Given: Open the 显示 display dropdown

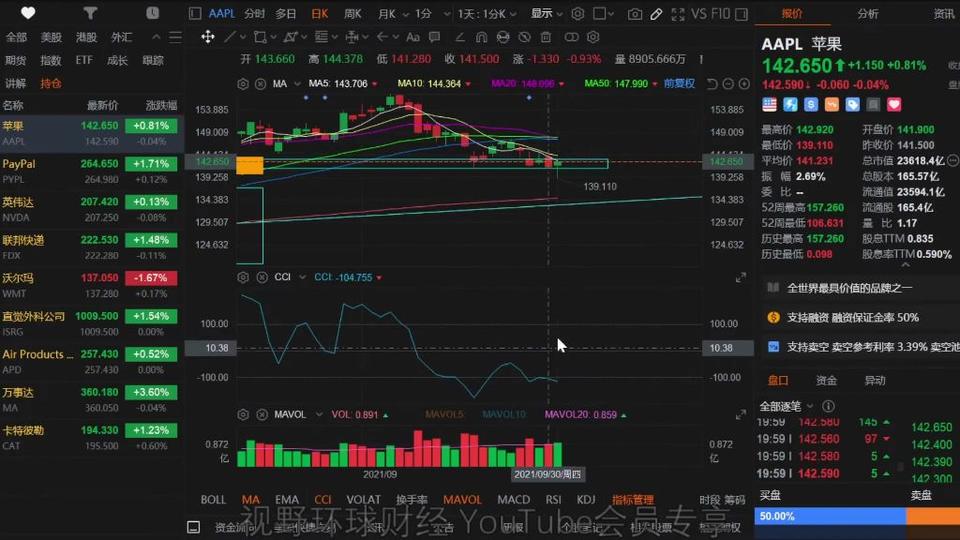Looking at the screenshot, I should 546,13.
